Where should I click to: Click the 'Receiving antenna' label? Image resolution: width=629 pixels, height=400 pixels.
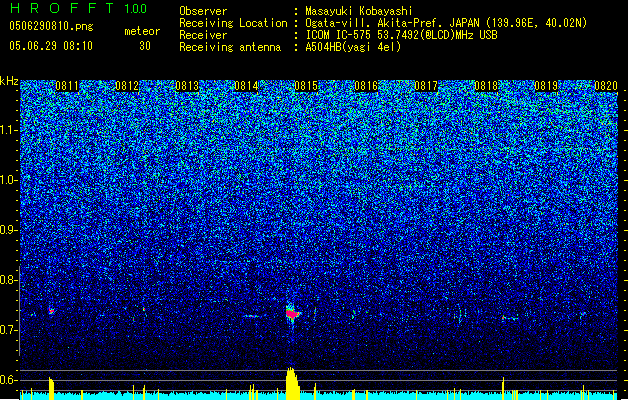coord(230,47)
